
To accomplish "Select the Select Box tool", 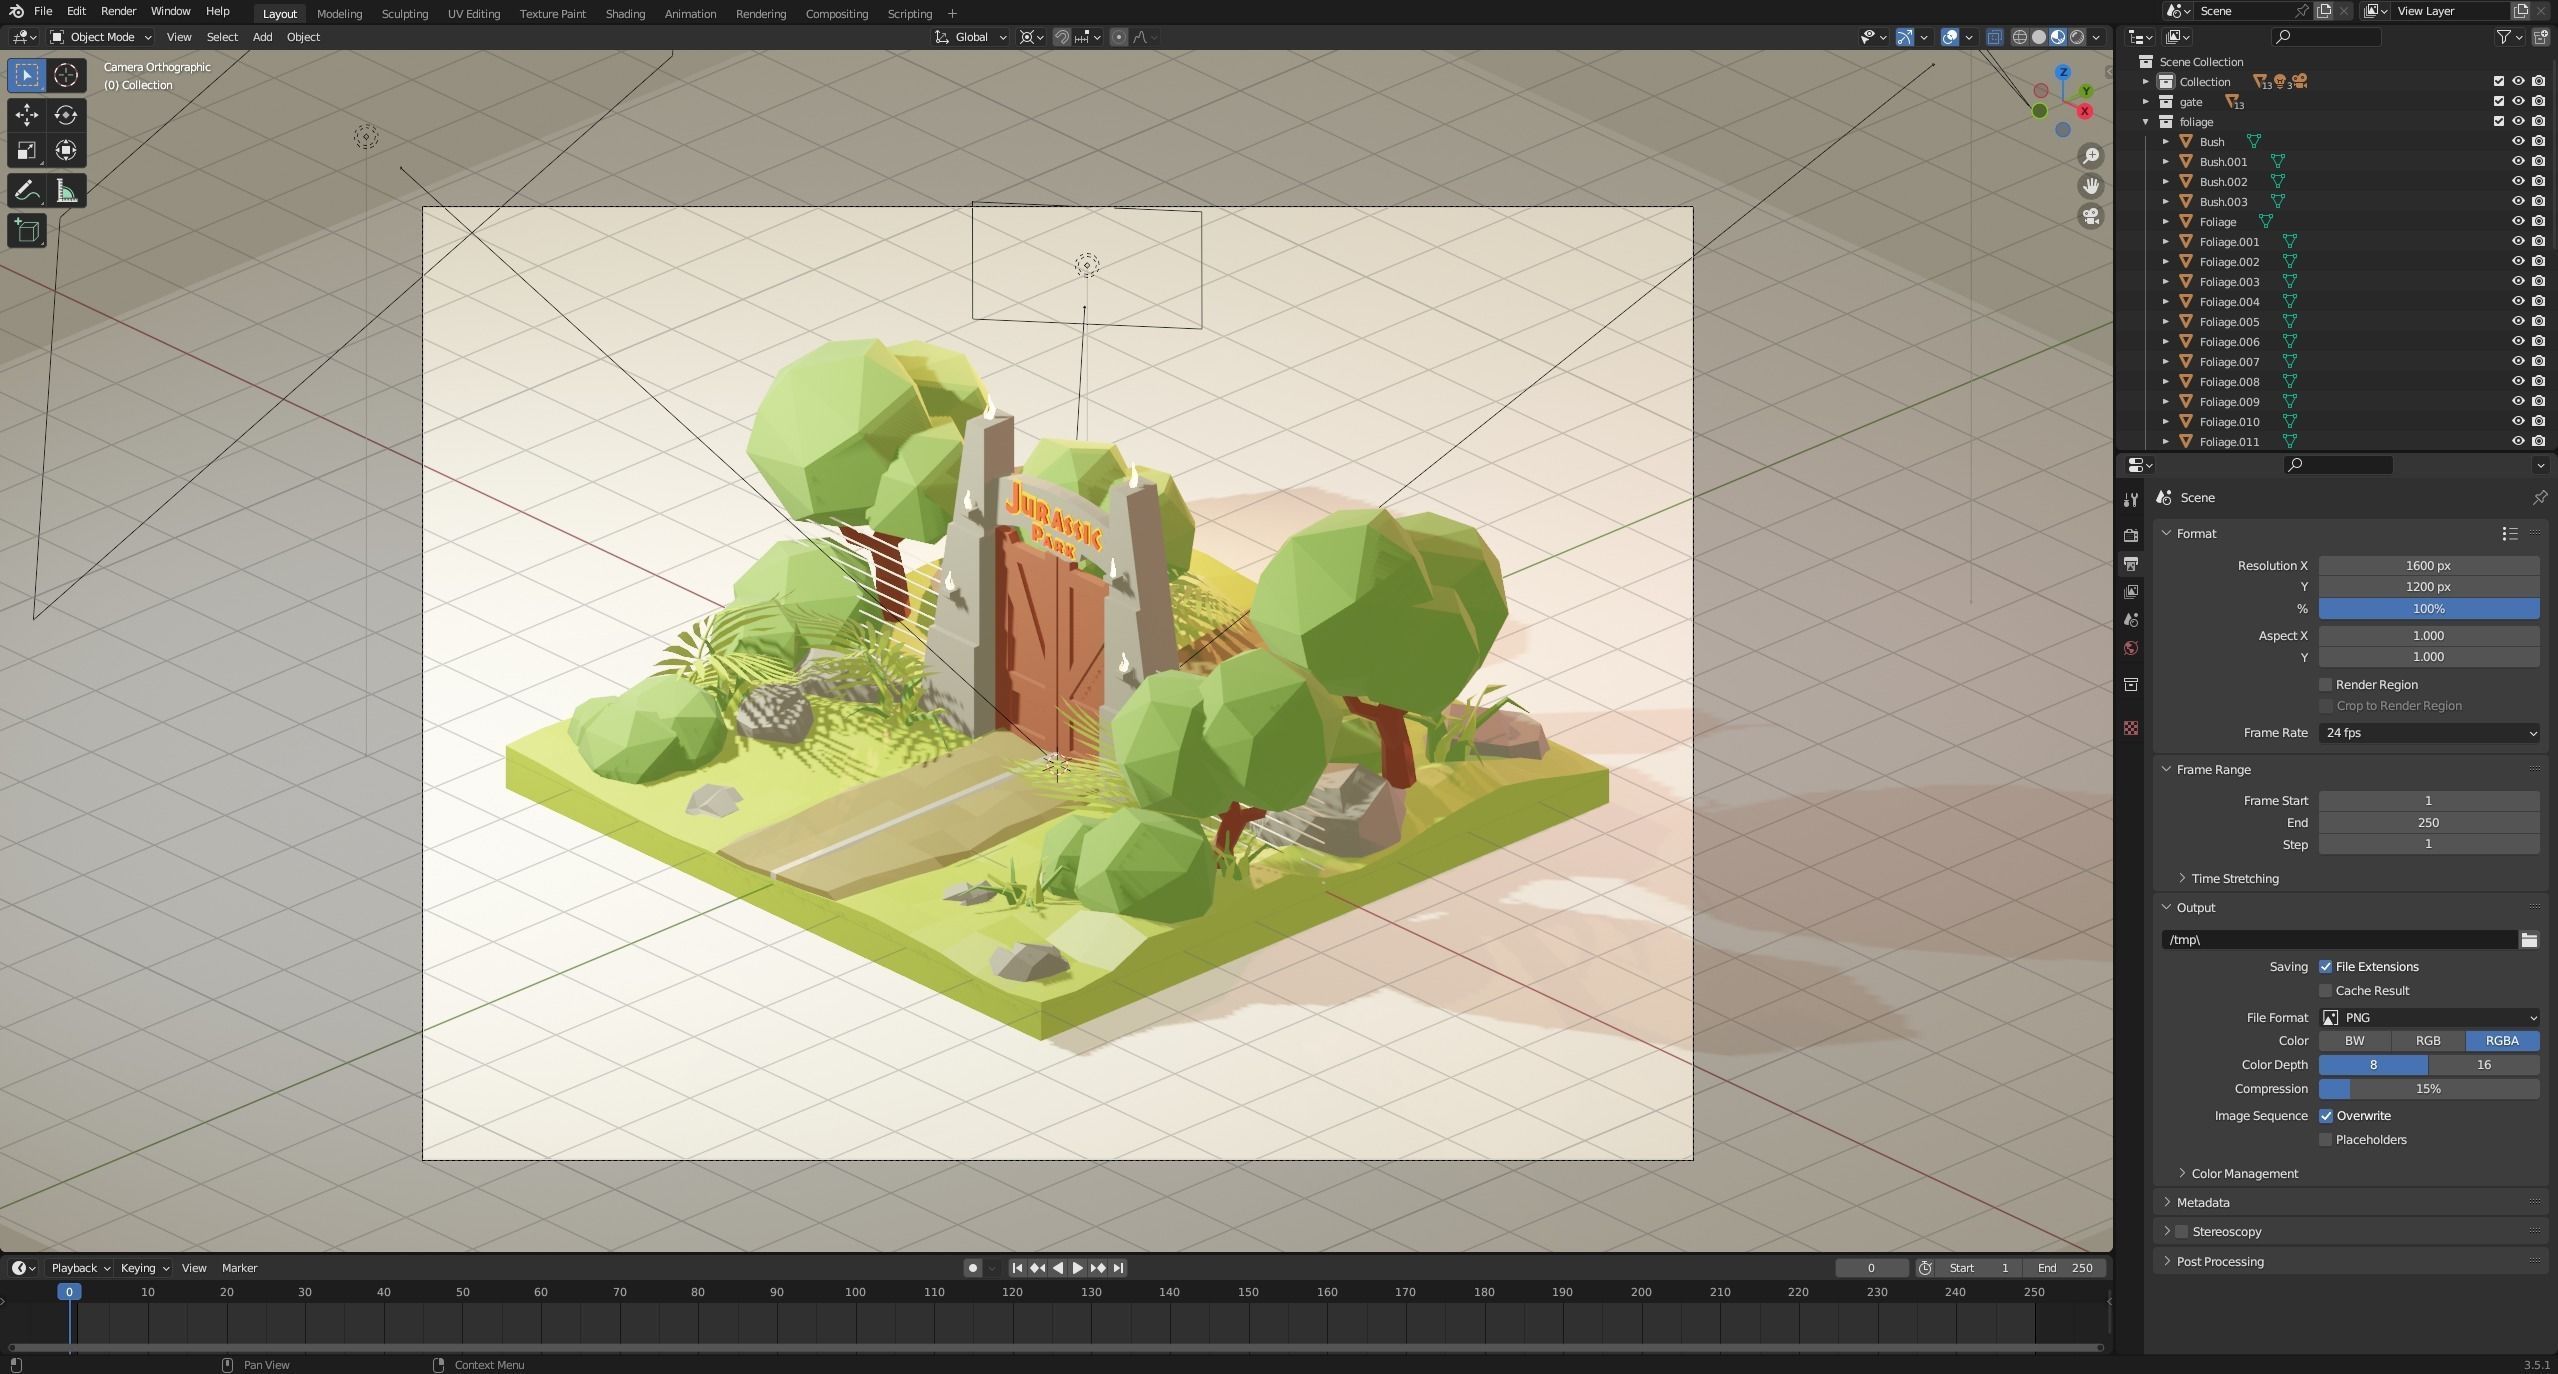I will point(27,75).
